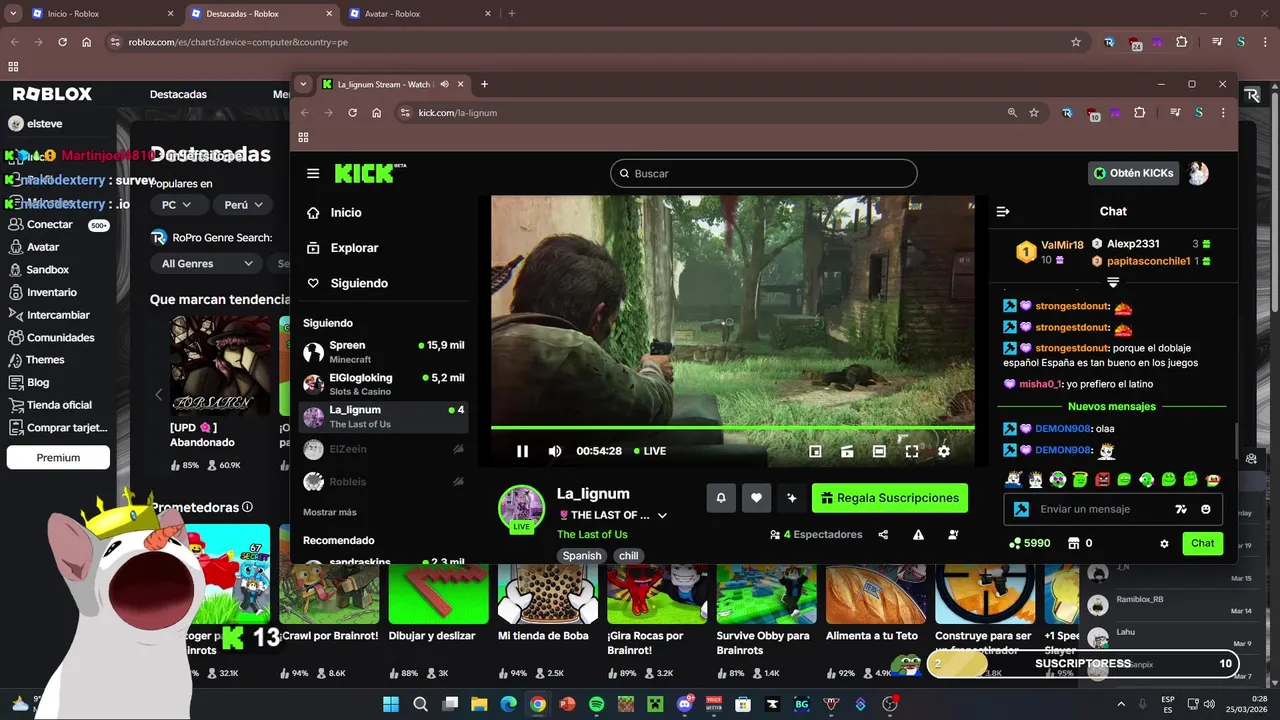Click Nuevos mensajes divider in chat
This screenshot has height=720, width=1280.
1112,407
